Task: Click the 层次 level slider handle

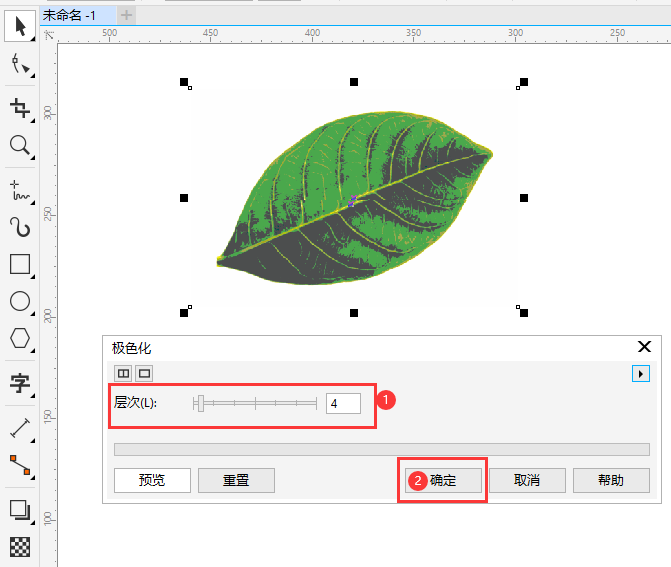Action: [x=201, y=404]
